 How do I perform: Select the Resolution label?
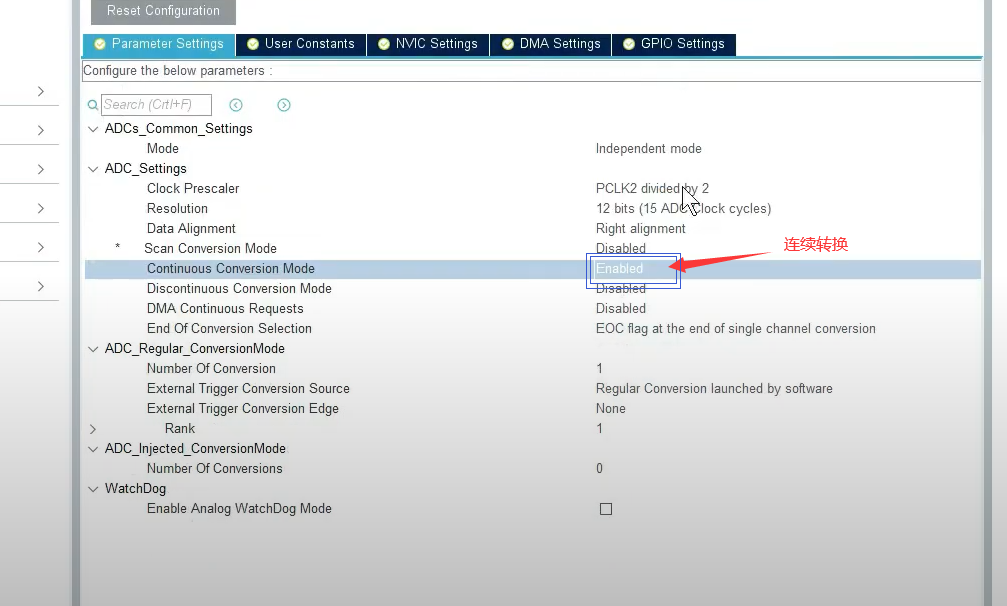pyautogui.click(x=177, y=209)
